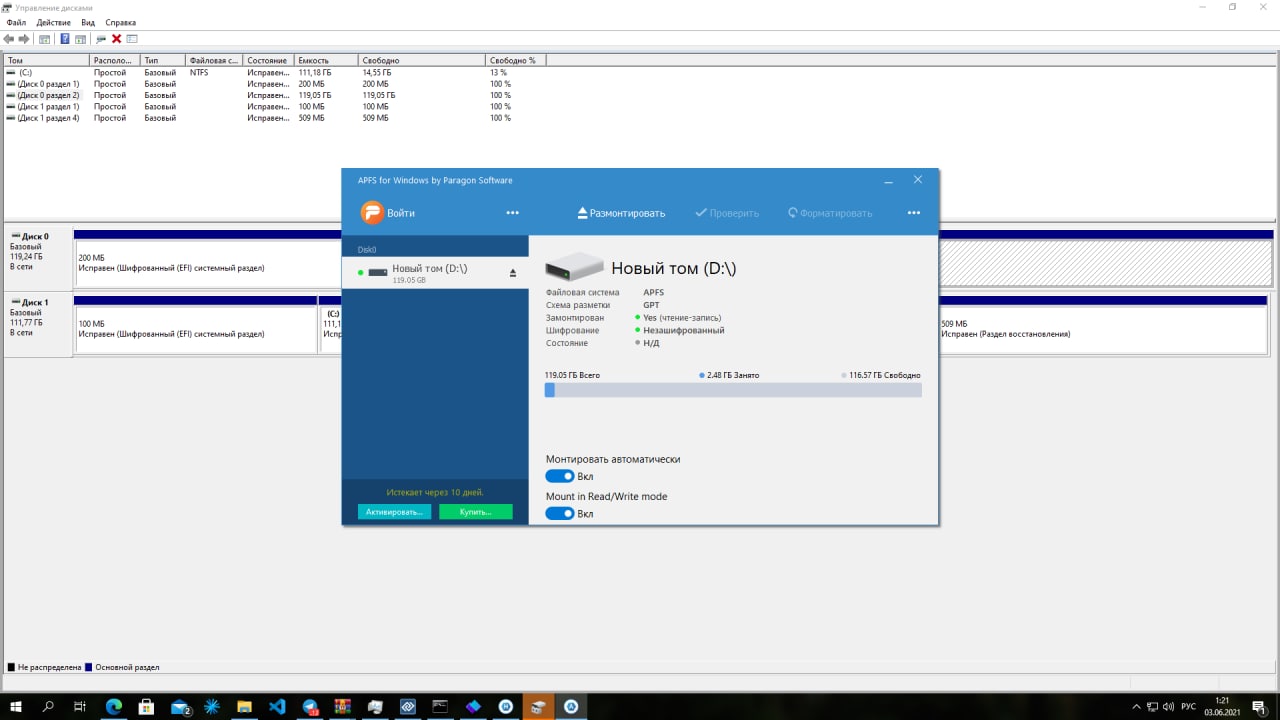The height and width of the screenshot is (720, 1280).
Task: Open the command prompt taskbar icon
Action: pyautogui.click(x=440, y=706)
